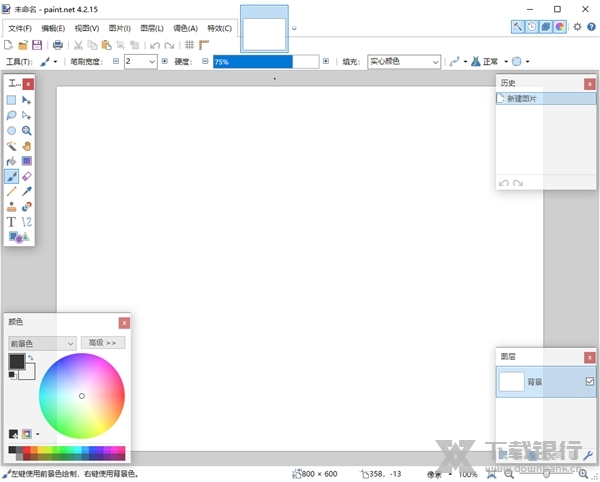Open the 视图(V) menu
600x482 pixels.
tap(87, 28)
